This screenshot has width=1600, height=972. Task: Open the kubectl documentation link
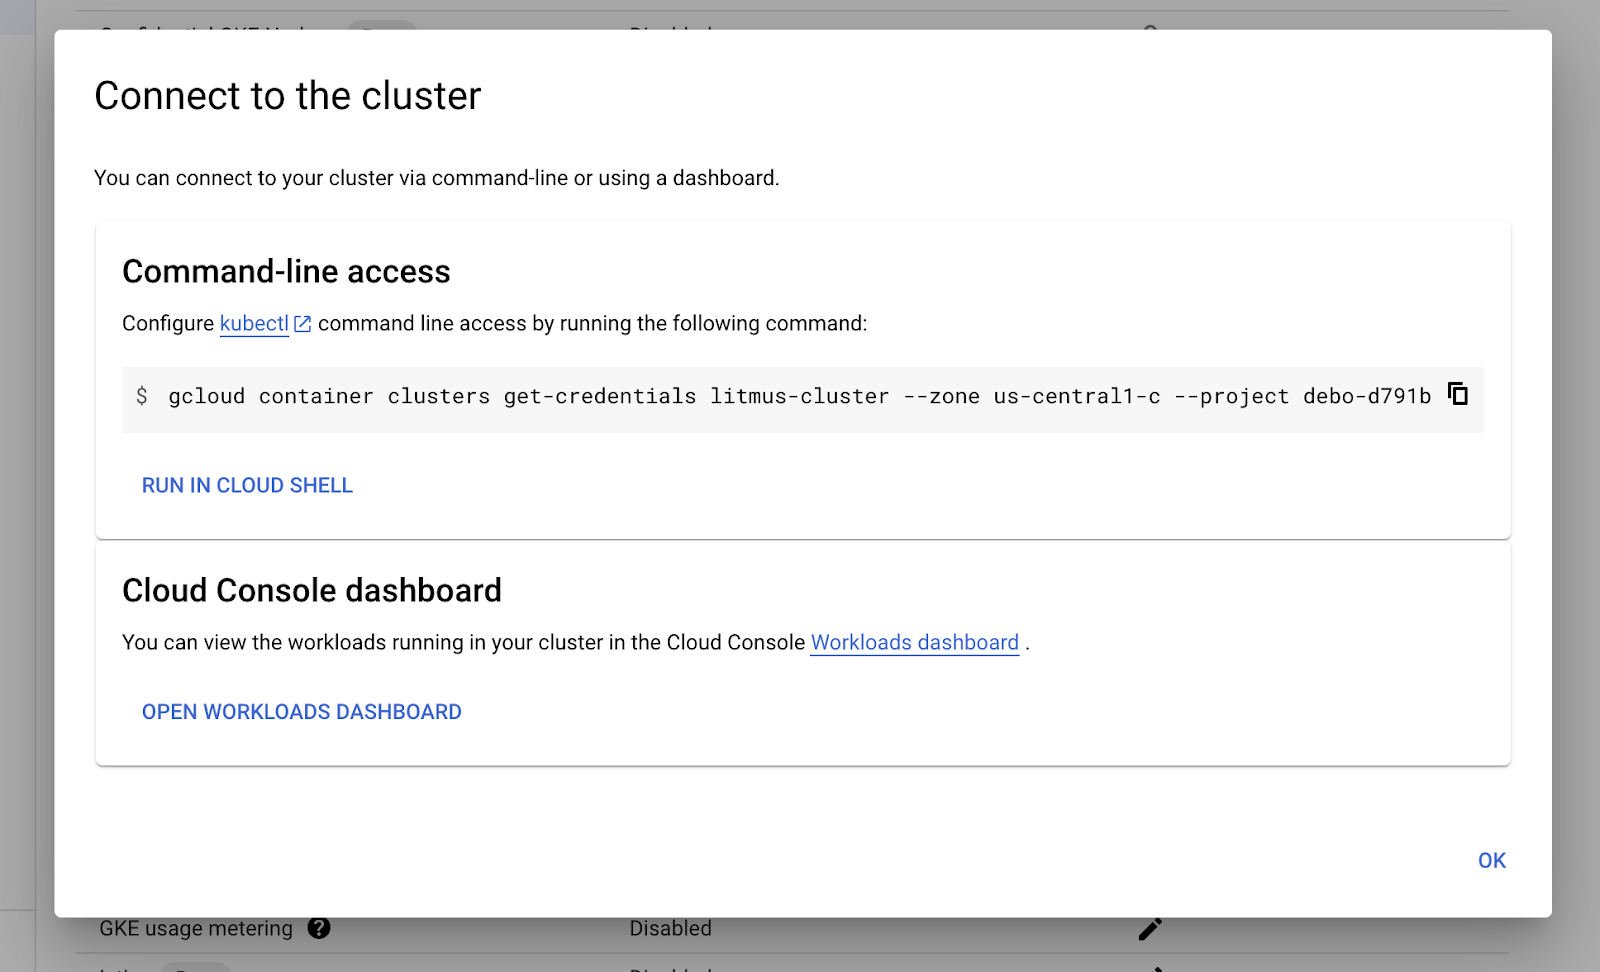tap(252, 323)
